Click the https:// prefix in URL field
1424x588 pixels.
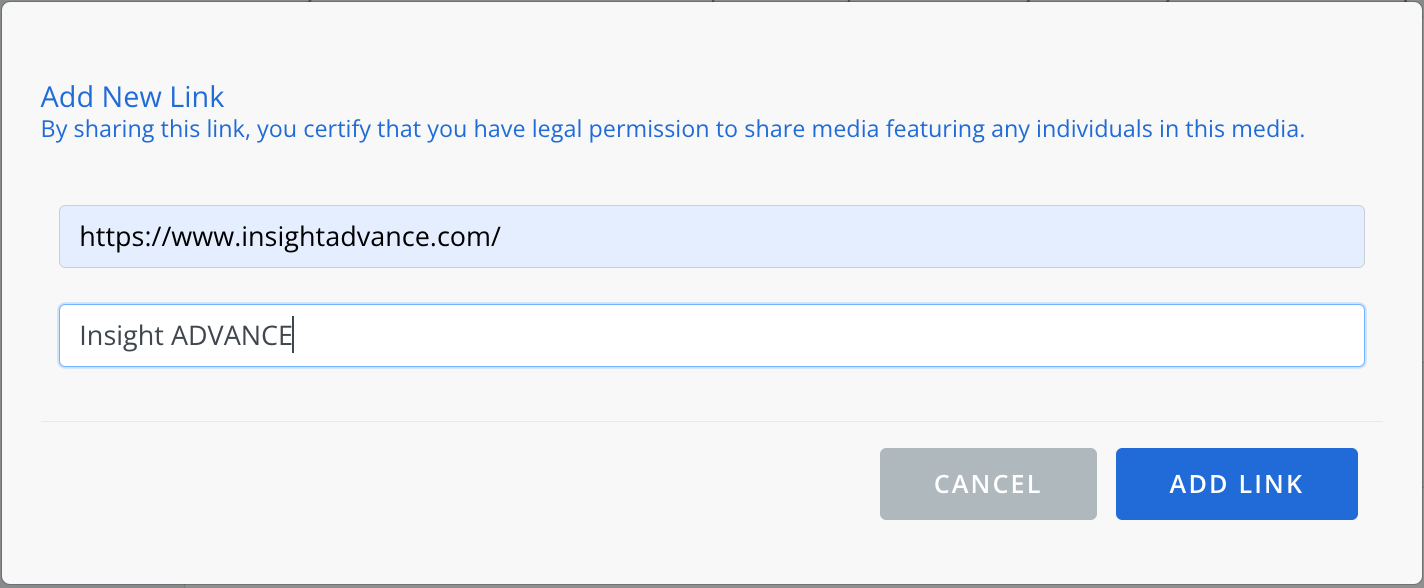click(125, 238)
